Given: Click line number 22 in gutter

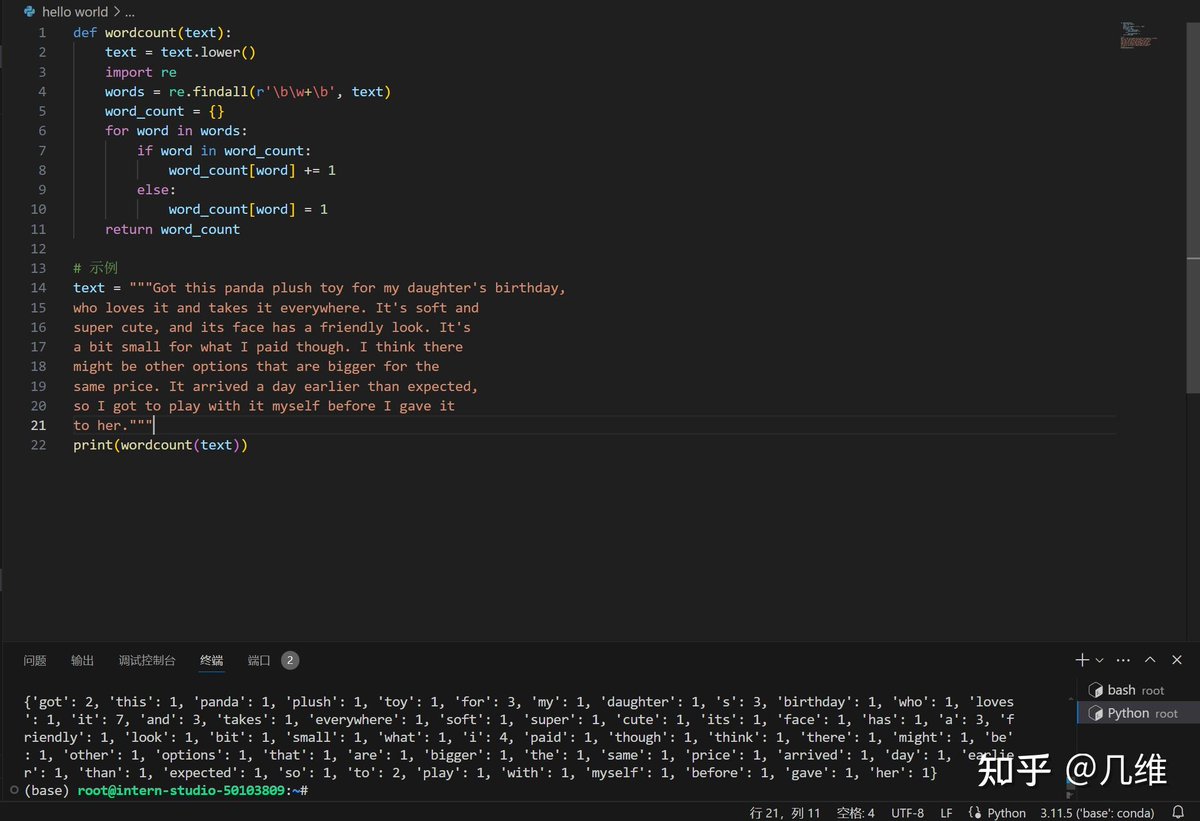Looking at the screenshot, I should click(38, 445).
